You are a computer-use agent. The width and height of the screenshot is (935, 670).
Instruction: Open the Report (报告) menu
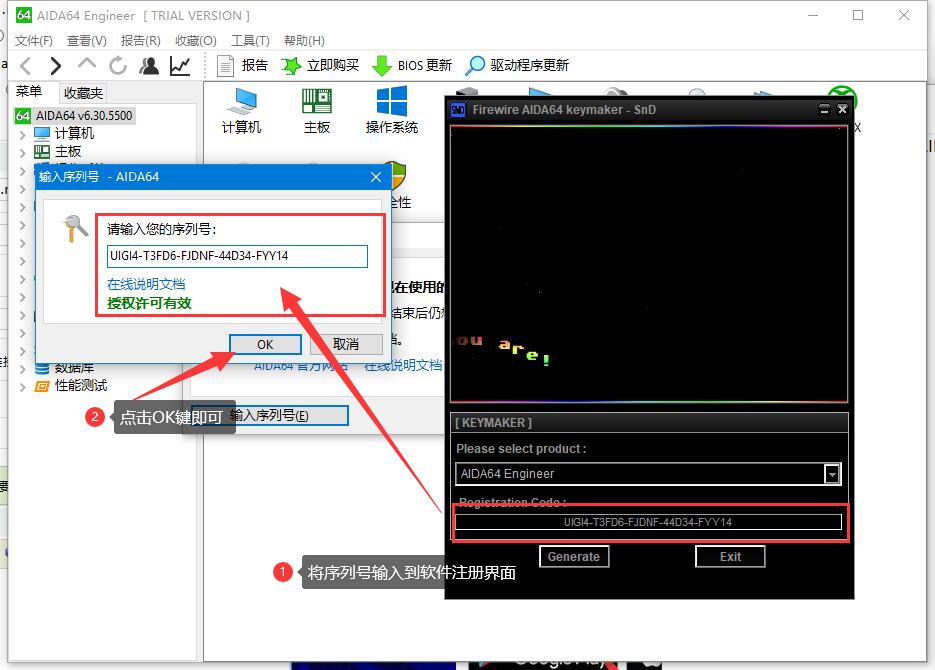click(x=140, y=41)
